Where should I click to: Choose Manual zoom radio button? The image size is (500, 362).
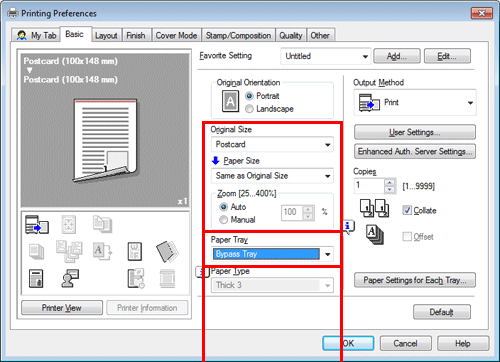coord(223,220)
